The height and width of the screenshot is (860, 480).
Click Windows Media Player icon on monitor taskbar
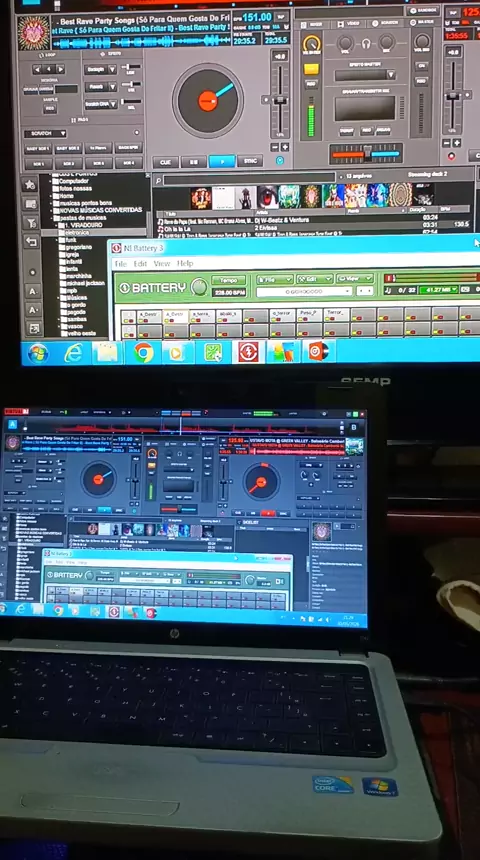tap(178, 353)
